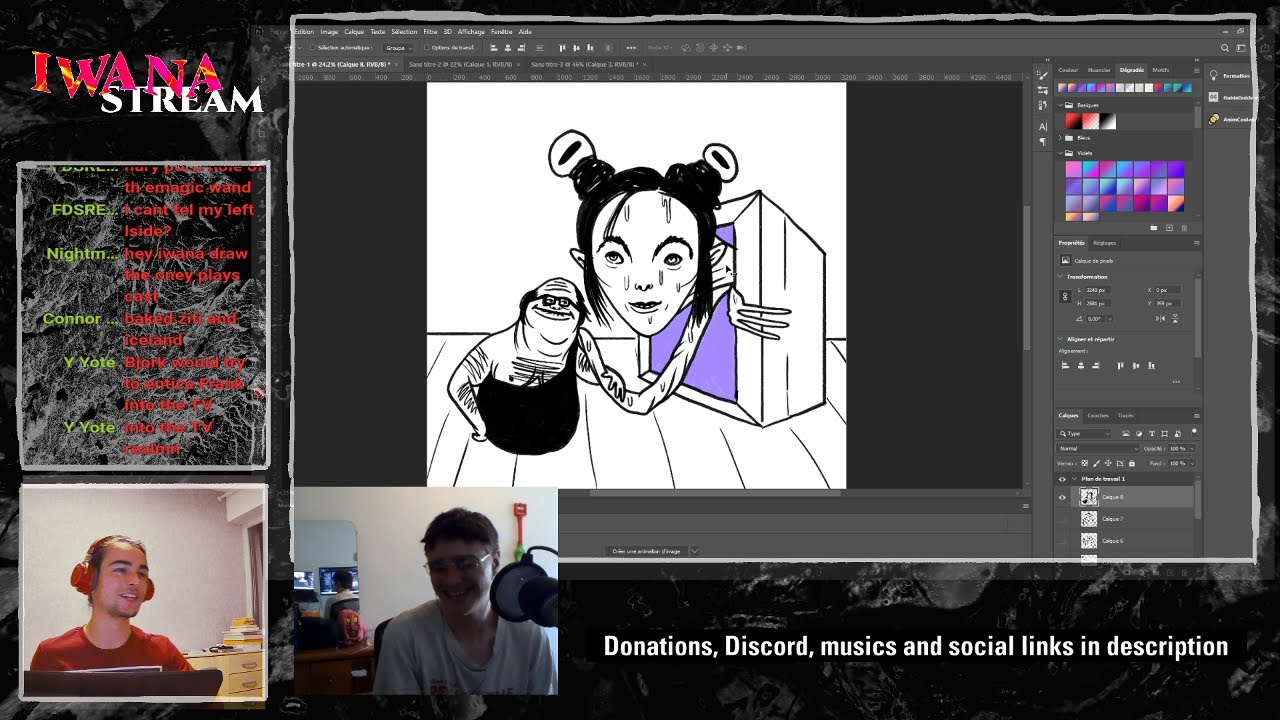Filter layers by pixel layer icon
1280x720 pixels.
click(x=1126, y=434)
